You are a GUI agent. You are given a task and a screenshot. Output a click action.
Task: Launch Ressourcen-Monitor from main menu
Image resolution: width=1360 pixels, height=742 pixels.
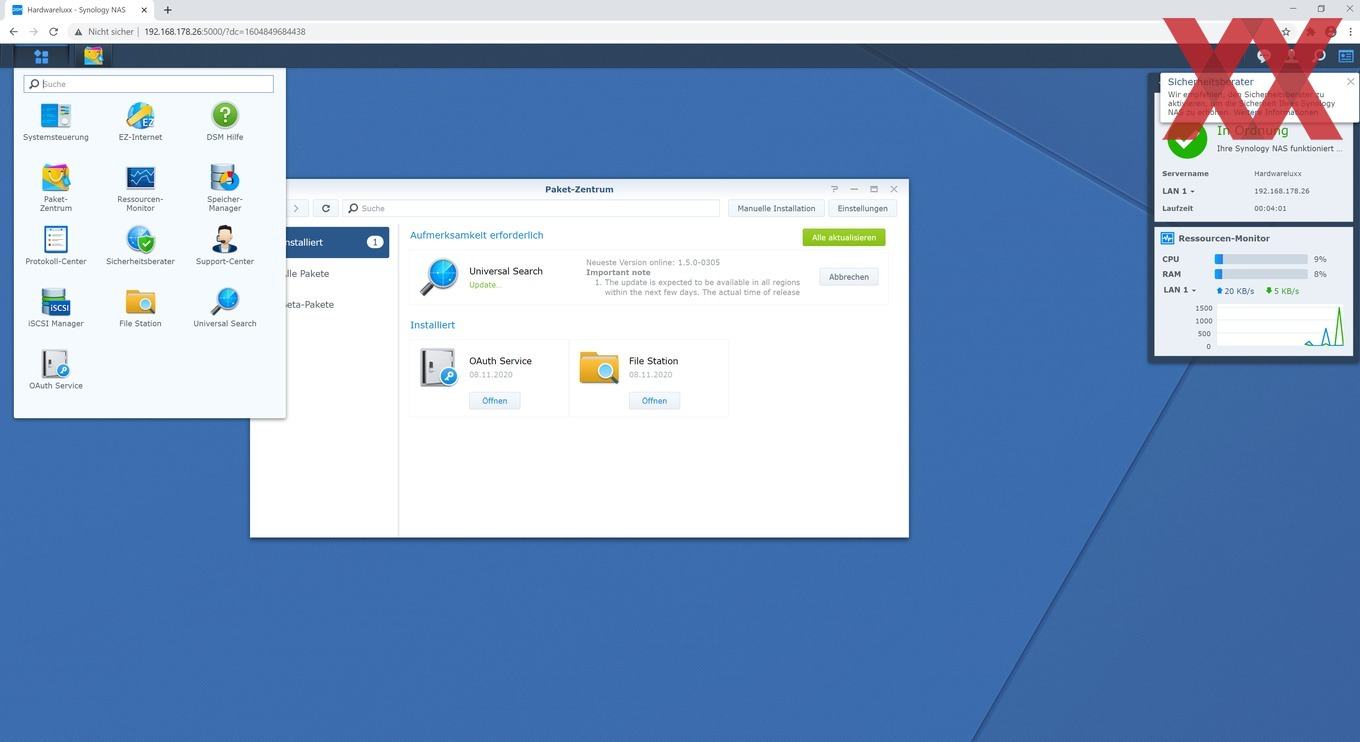[x=140, y=187]
